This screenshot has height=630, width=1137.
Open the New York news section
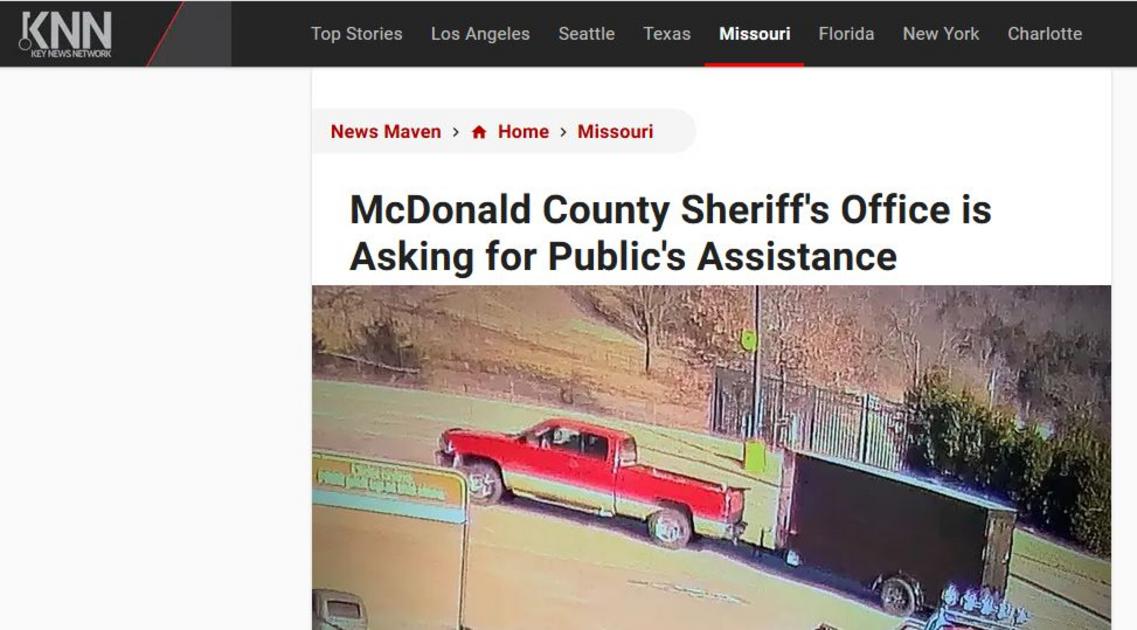click(x=940, y=34)
